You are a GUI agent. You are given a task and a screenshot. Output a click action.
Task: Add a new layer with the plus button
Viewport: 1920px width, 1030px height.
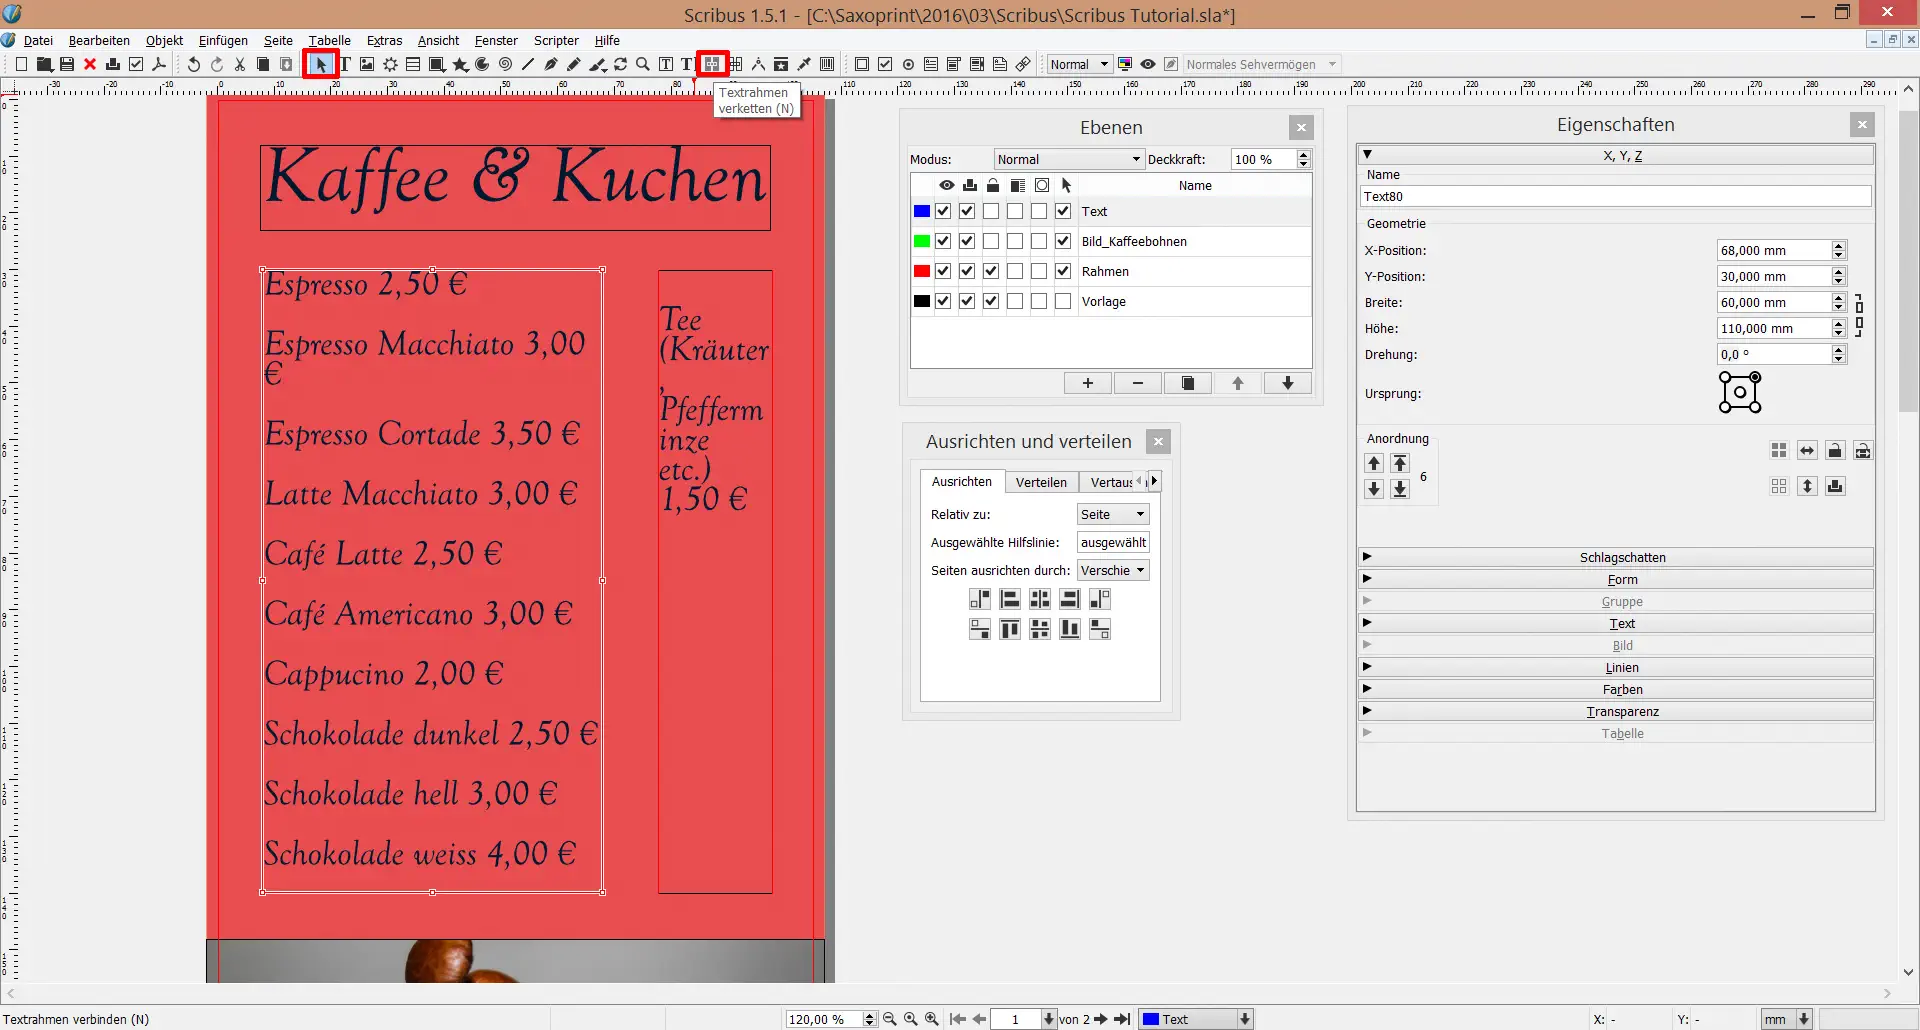point(1088,383)
